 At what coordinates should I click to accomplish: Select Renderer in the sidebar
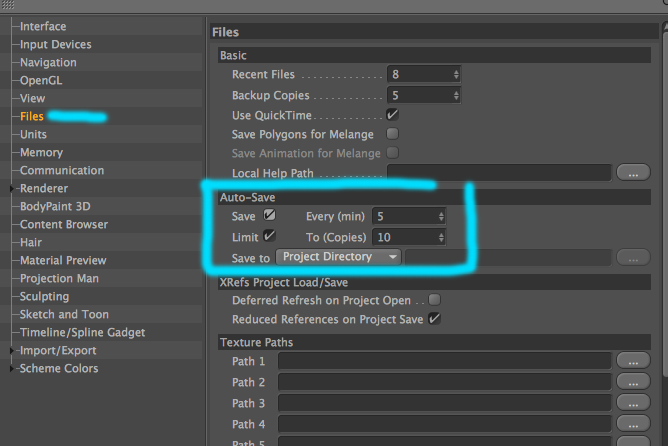point(44,188)
